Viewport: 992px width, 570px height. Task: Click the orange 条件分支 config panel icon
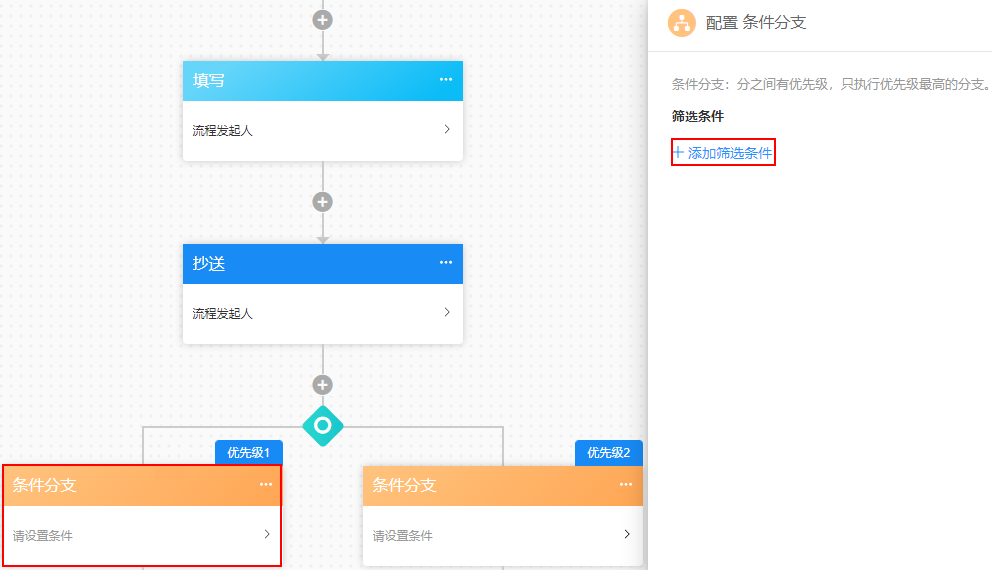(x=682, y=23)
